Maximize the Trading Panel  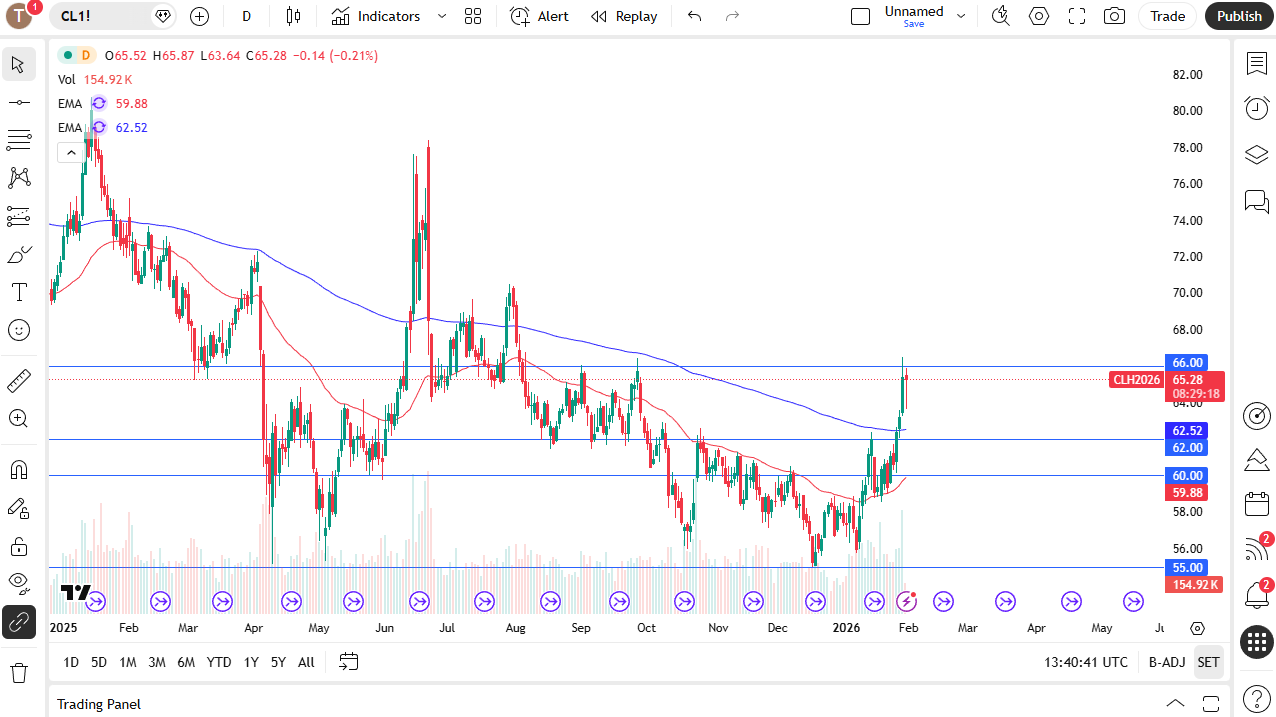pos(1211,704)
